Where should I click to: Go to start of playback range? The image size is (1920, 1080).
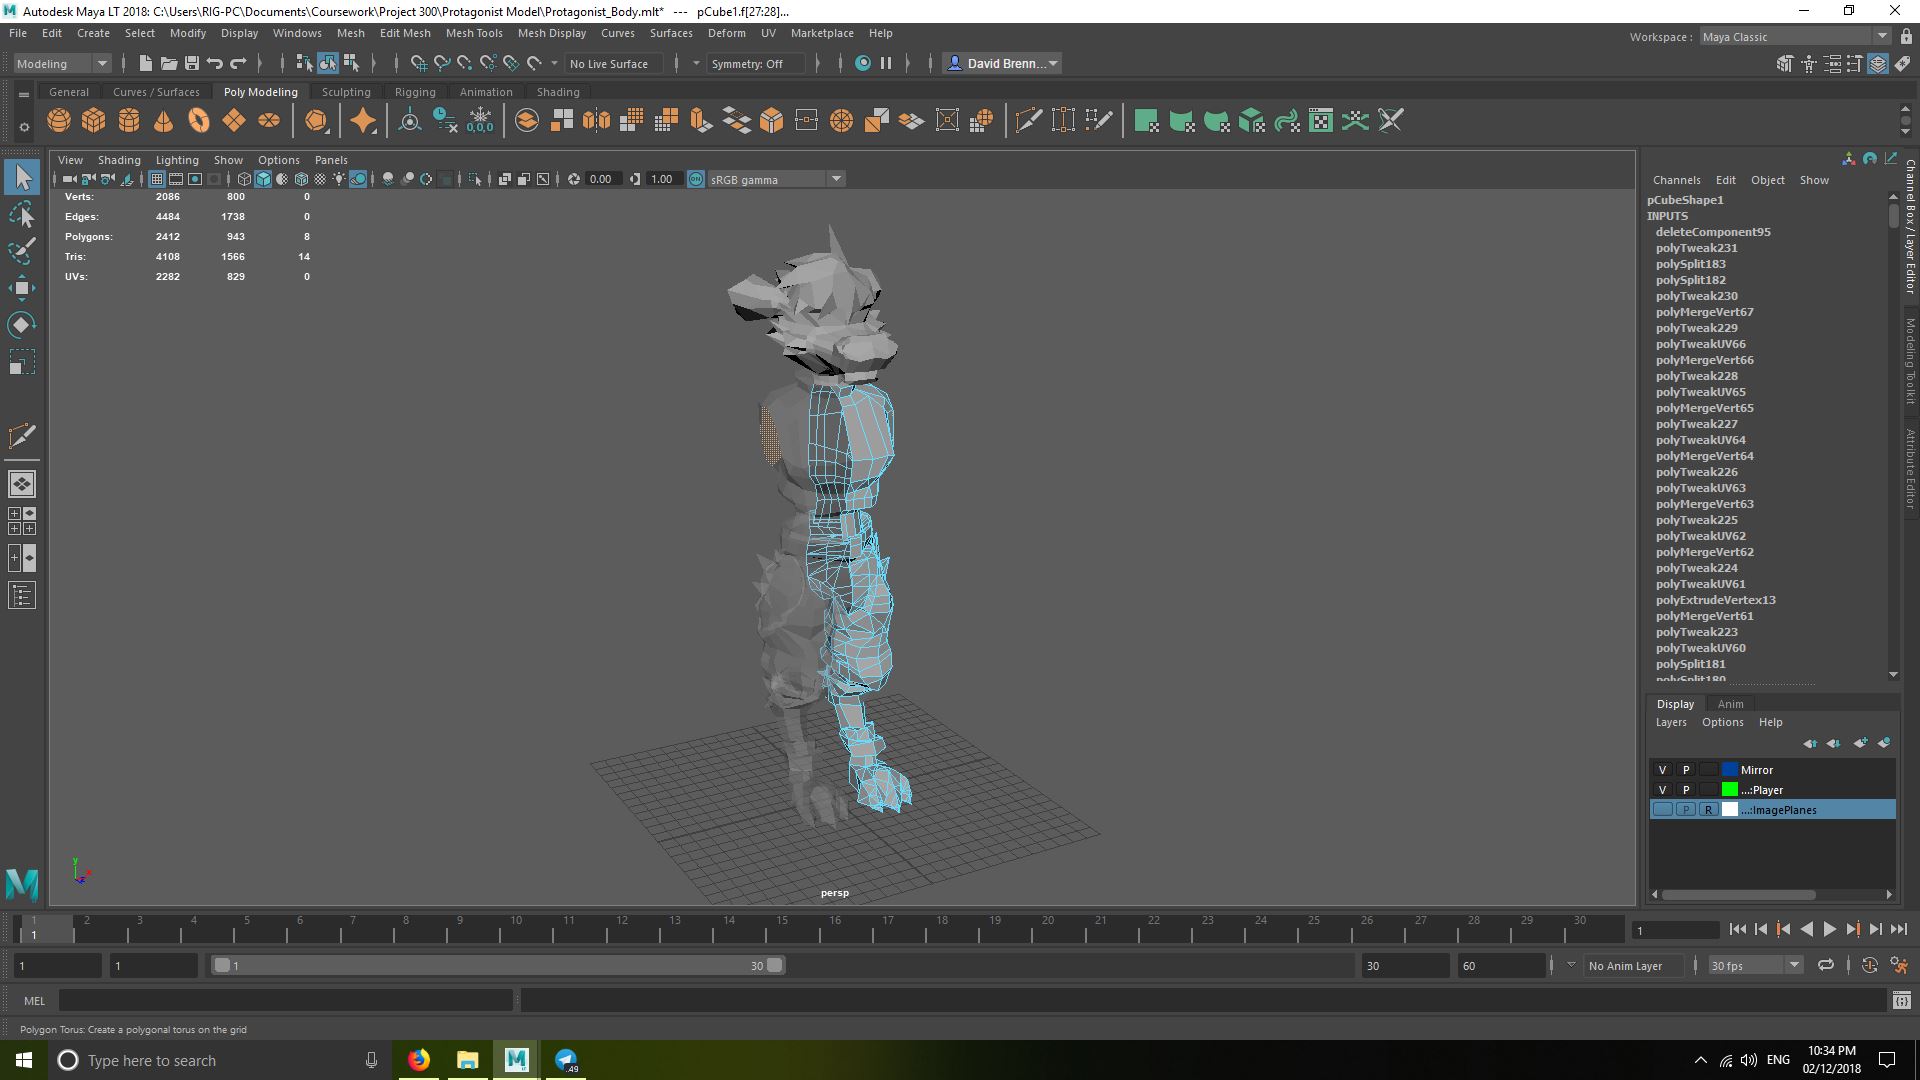tap(1738, 929)
